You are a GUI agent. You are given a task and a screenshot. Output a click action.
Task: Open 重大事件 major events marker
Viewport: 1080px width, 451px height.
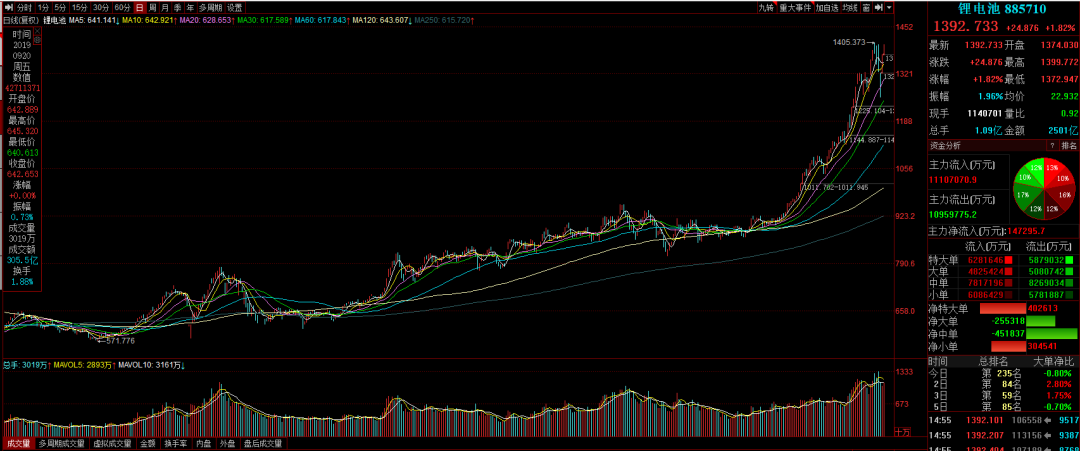tap(795, 7)
